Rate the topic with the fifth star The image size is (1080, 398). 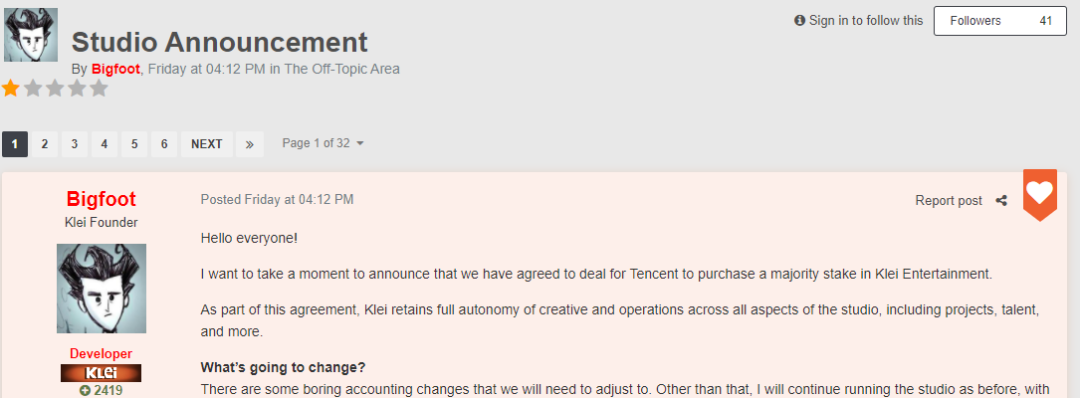(x=99, y=88)
